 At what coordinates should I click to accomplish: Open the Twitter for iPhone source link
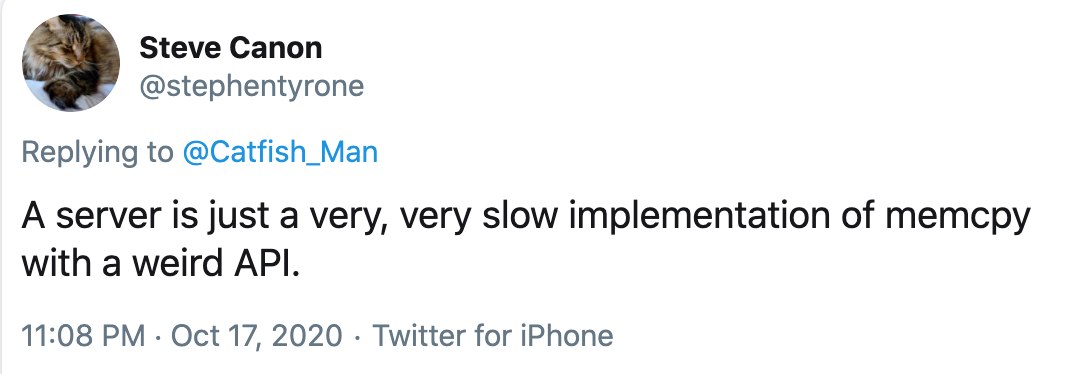click(x=492, y=336)
